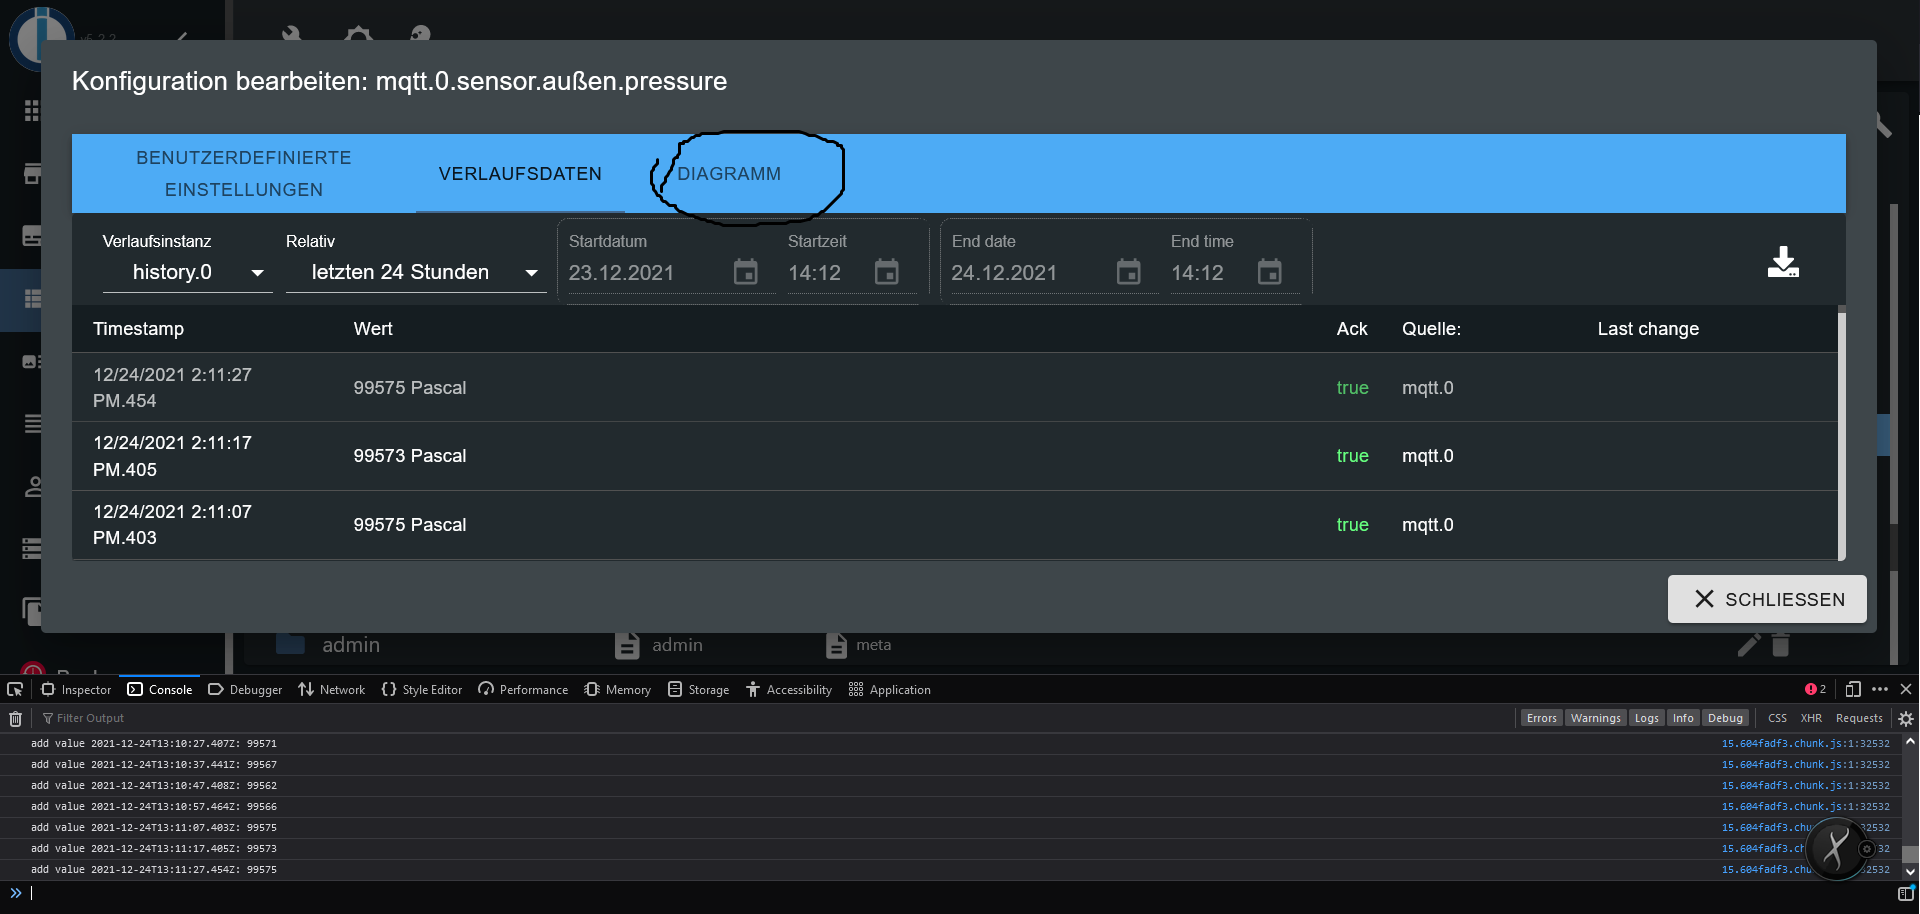The width and height of the screenshot is (1920, 914).
Task: Toggle the split console sidebar icon
Action: tap(1906, 893)
